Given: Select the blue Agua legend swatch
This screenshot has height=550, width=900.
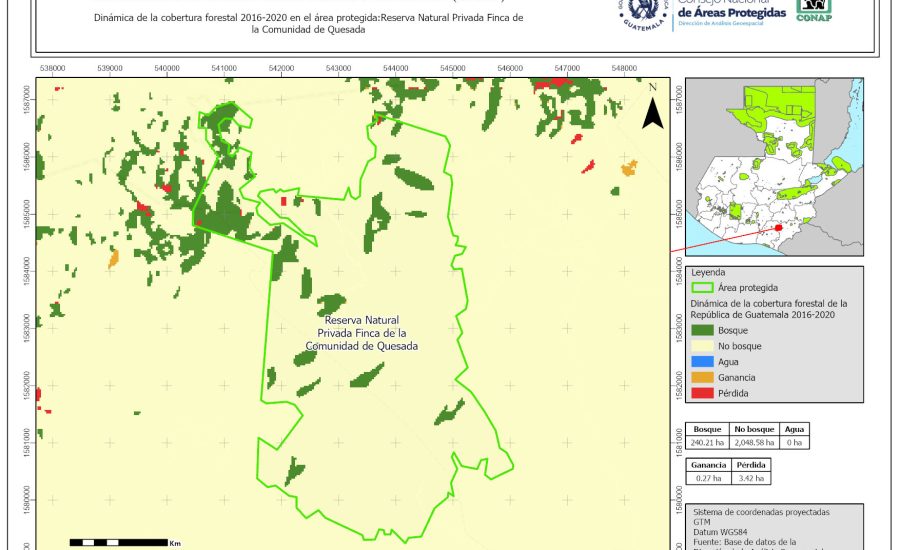Looking at the screenshot, I should tap(703, 361).
